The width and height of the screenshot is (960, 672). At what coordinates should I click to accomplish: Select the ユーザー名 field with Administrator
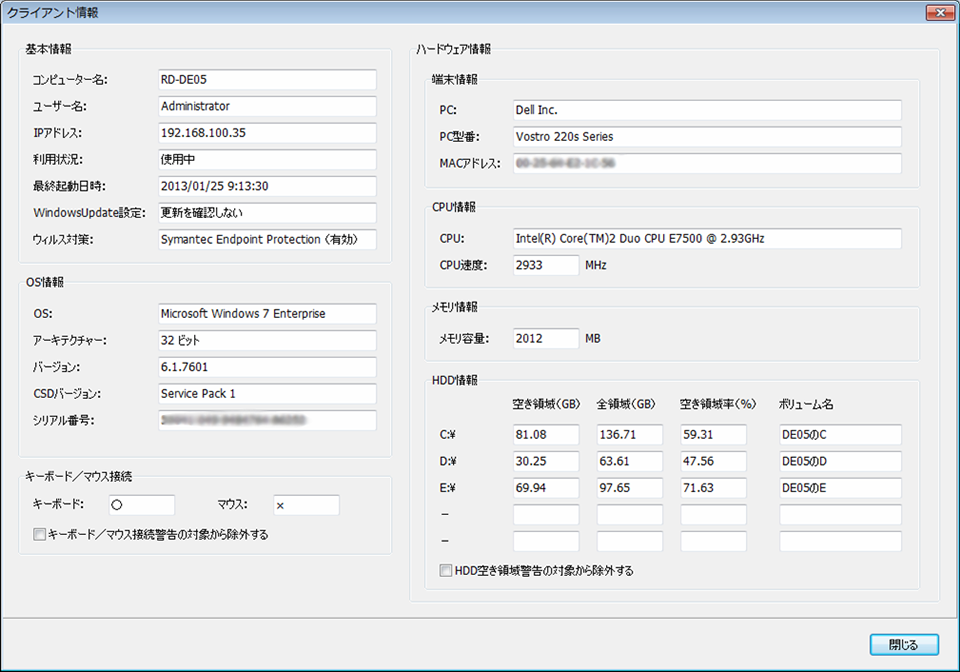coord(266,106)
